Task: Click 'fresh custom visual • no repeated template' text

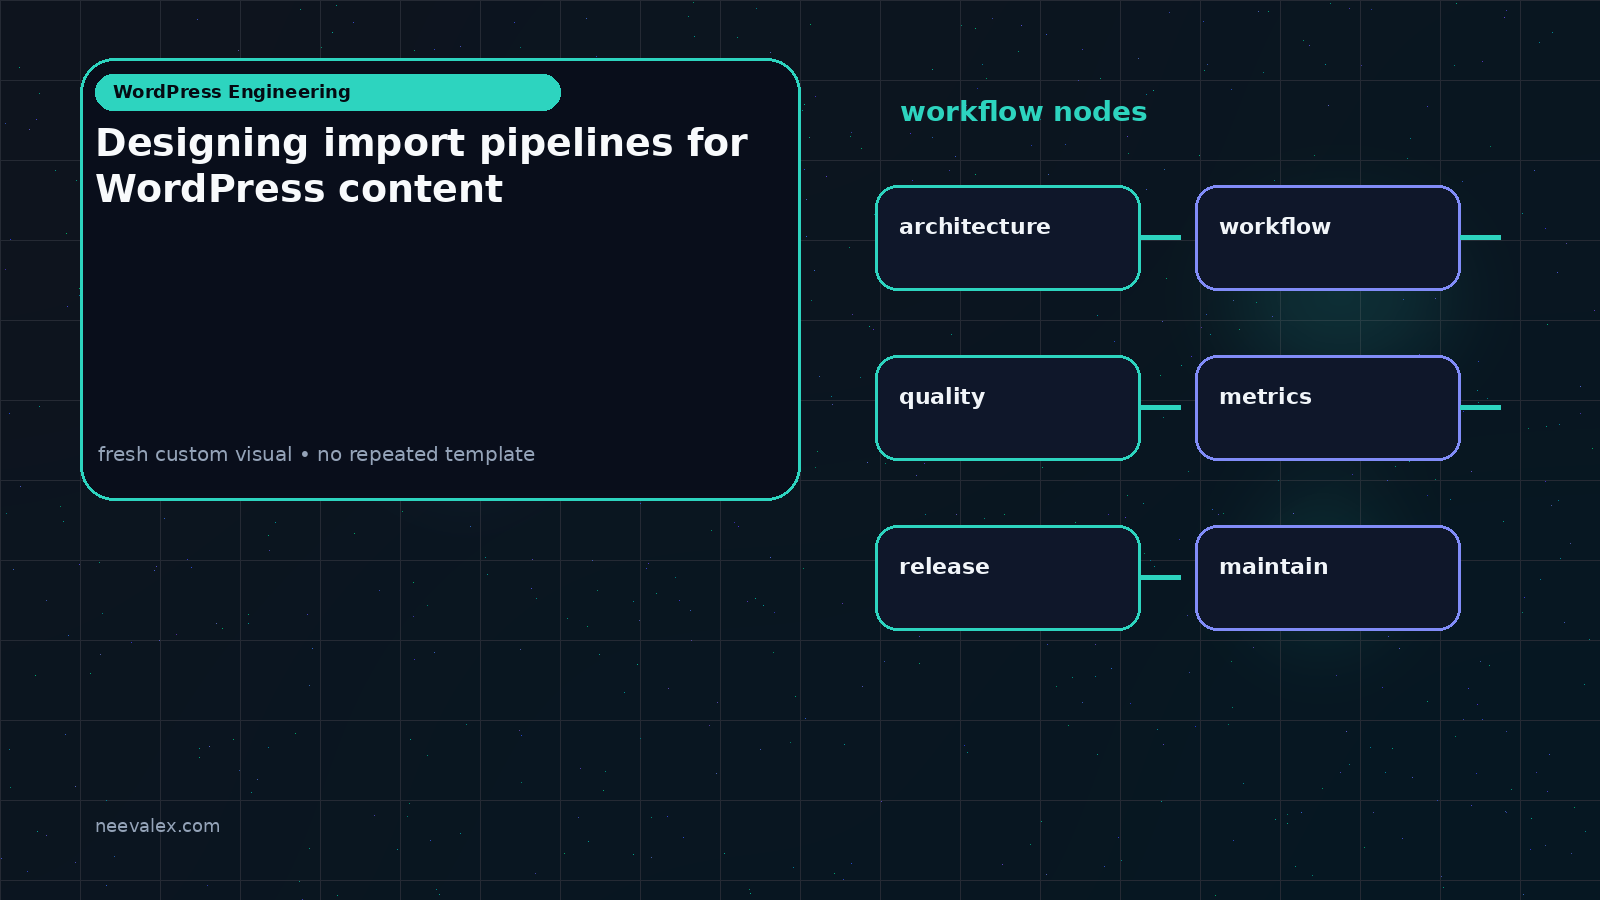Action: [x=316, y=454]
